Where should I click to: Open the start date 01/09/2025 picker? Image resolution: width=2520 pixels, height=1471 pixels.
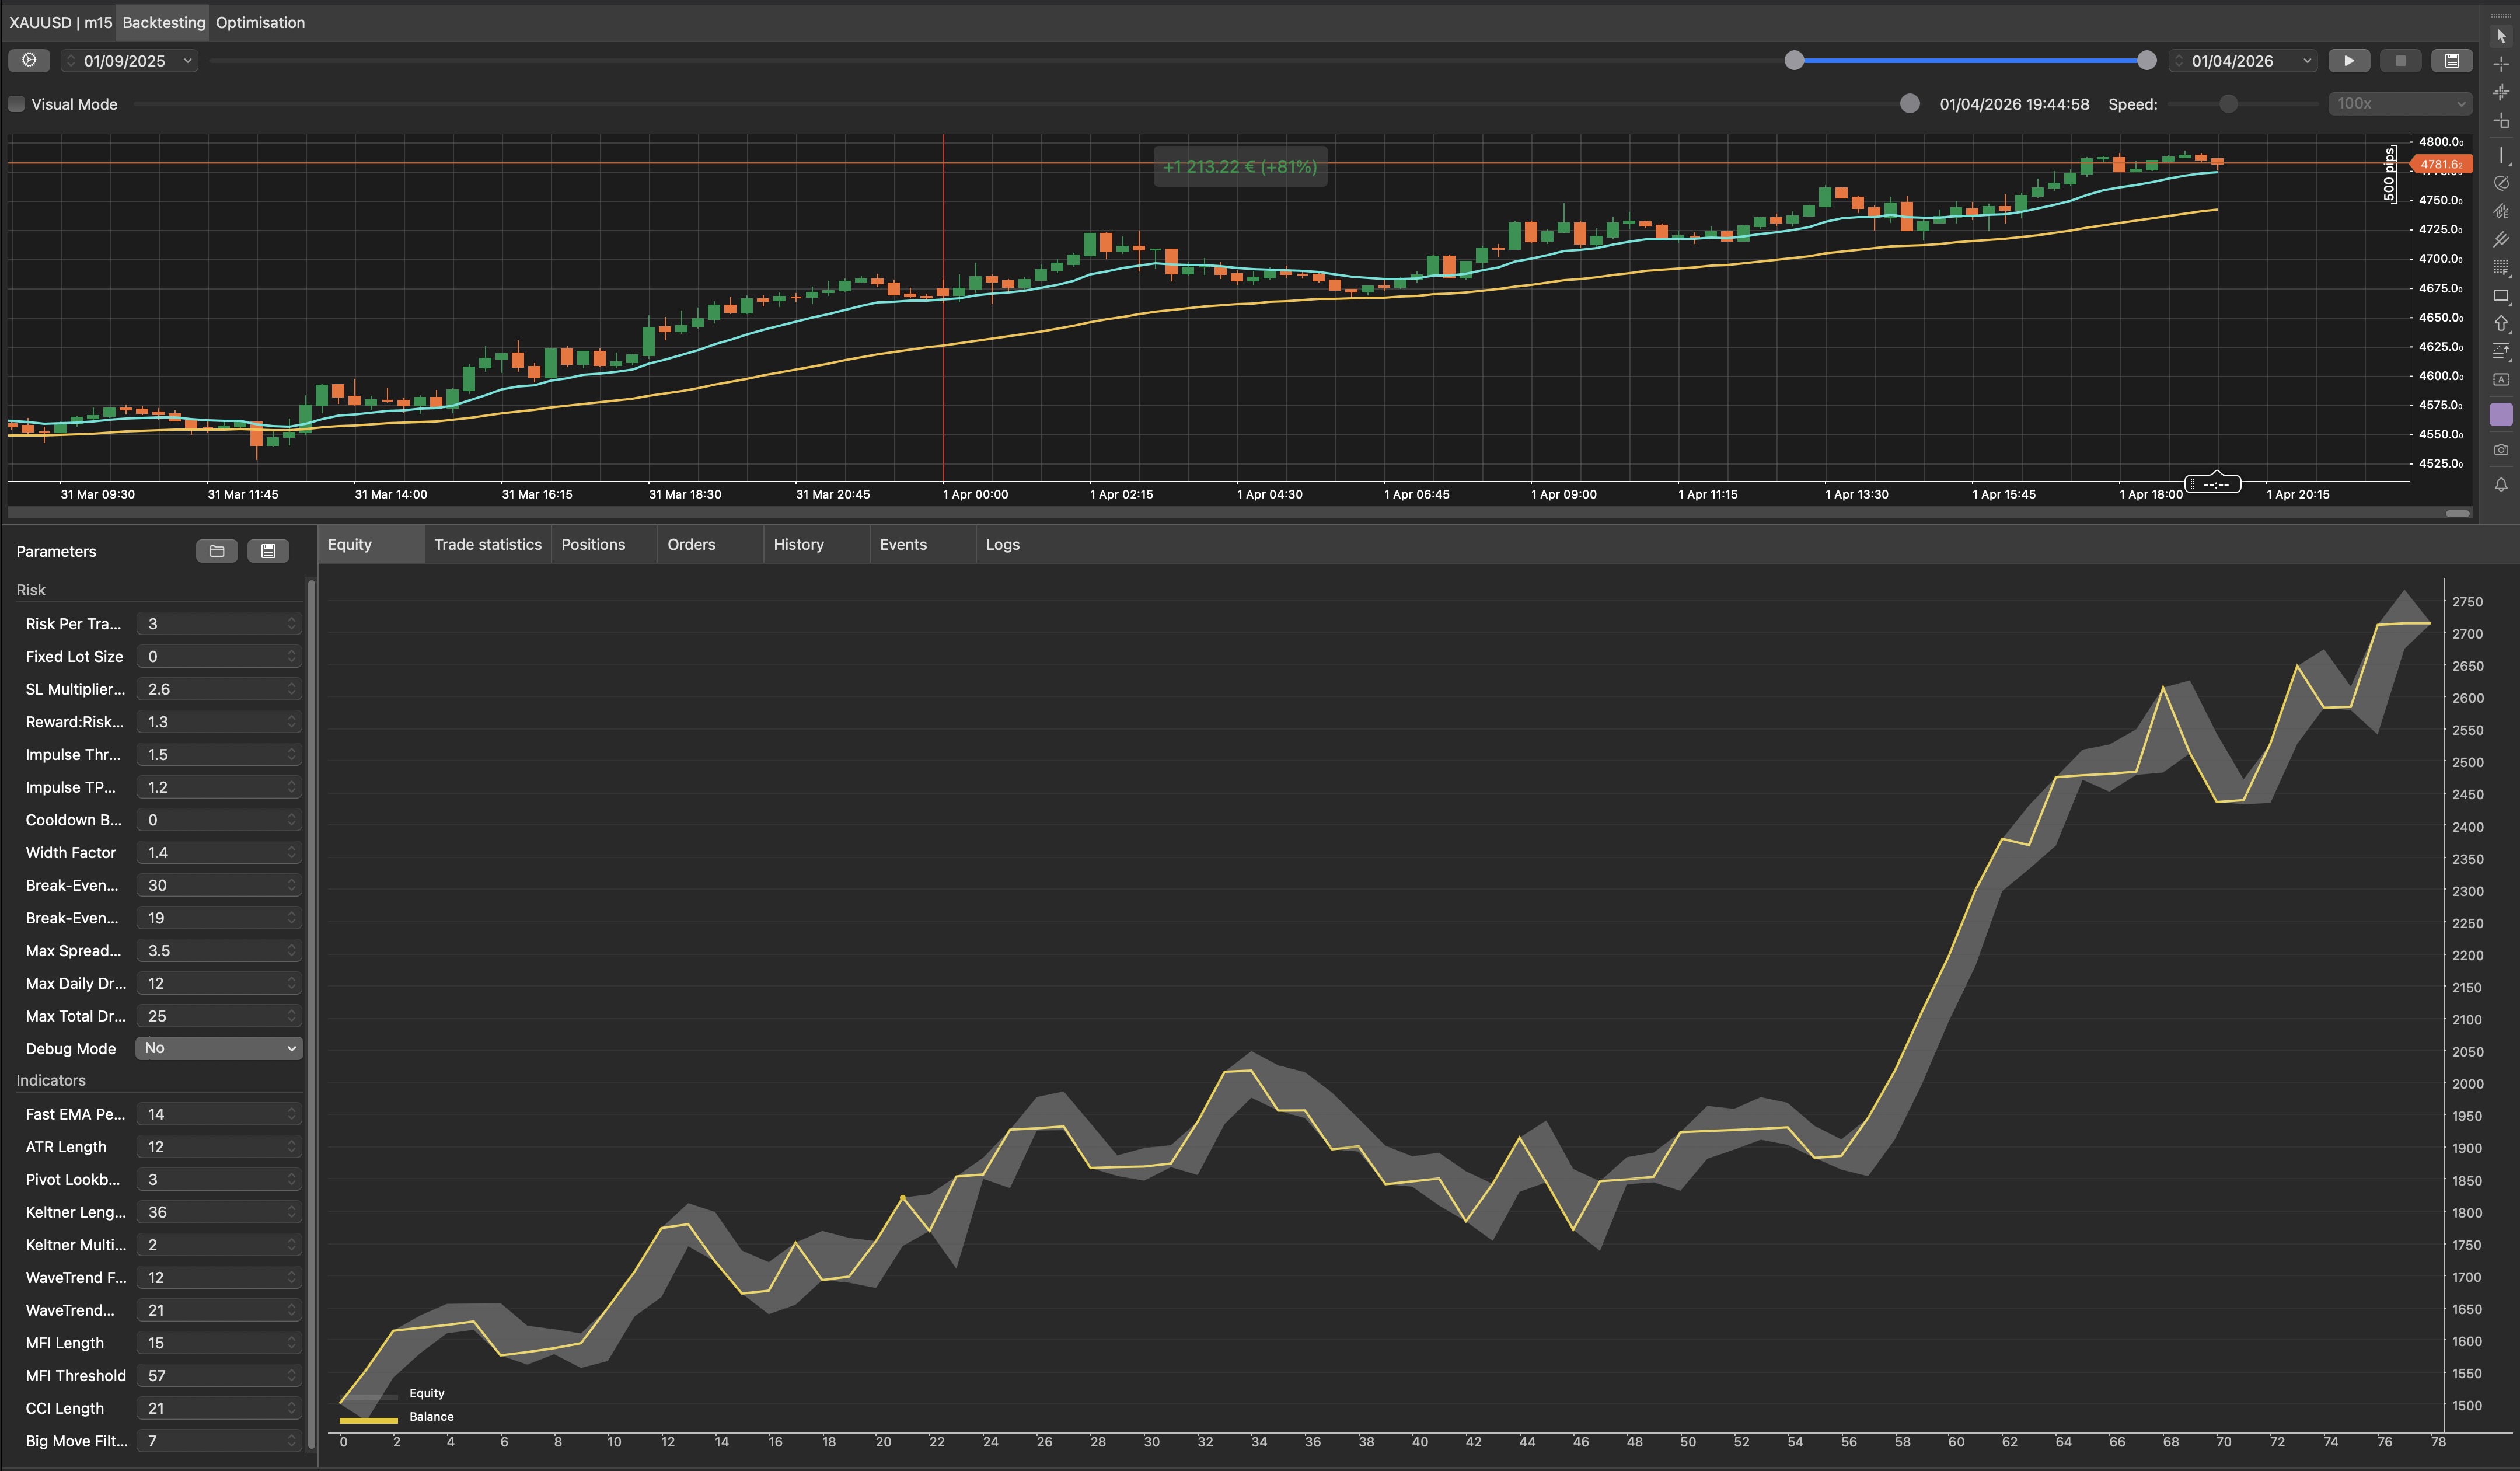[x=128, y=60]
